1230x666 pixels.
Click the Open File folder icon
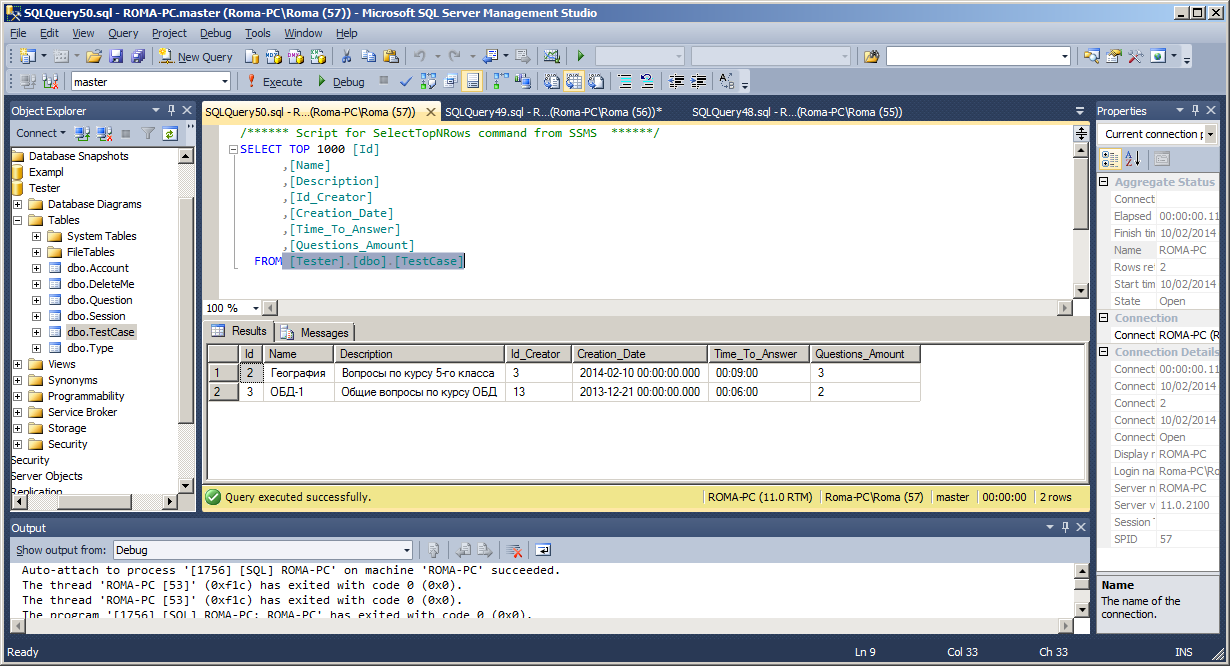click(x=94, y=57)
